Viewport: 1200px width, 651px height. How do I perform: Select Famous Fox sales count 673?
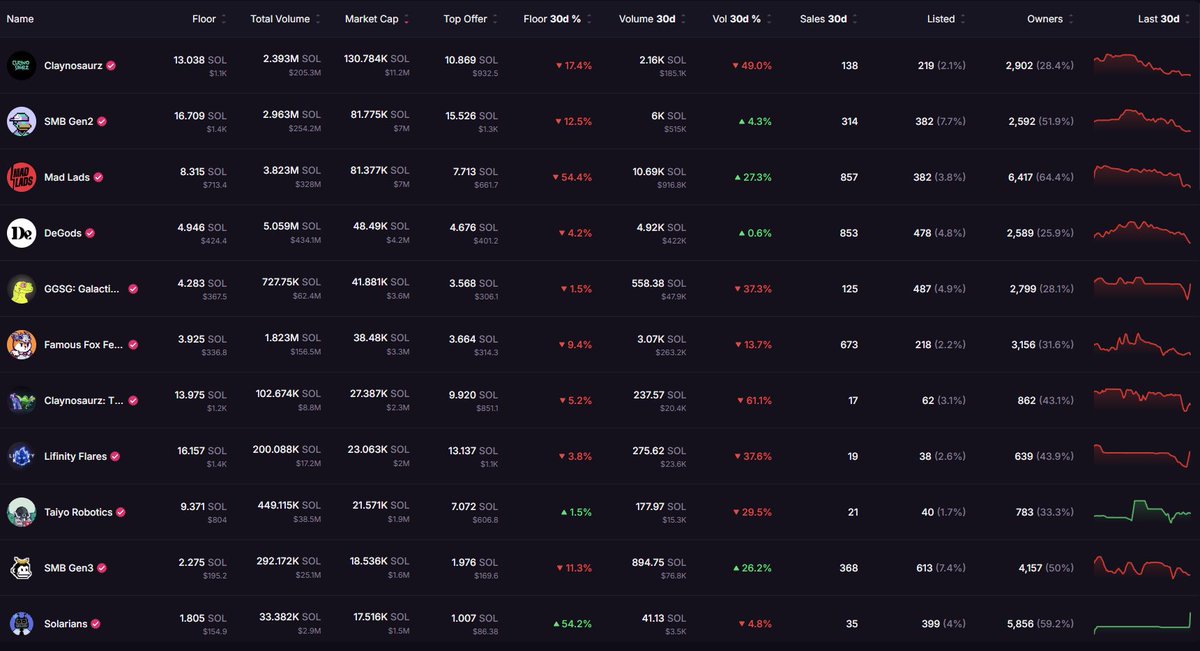849,345
